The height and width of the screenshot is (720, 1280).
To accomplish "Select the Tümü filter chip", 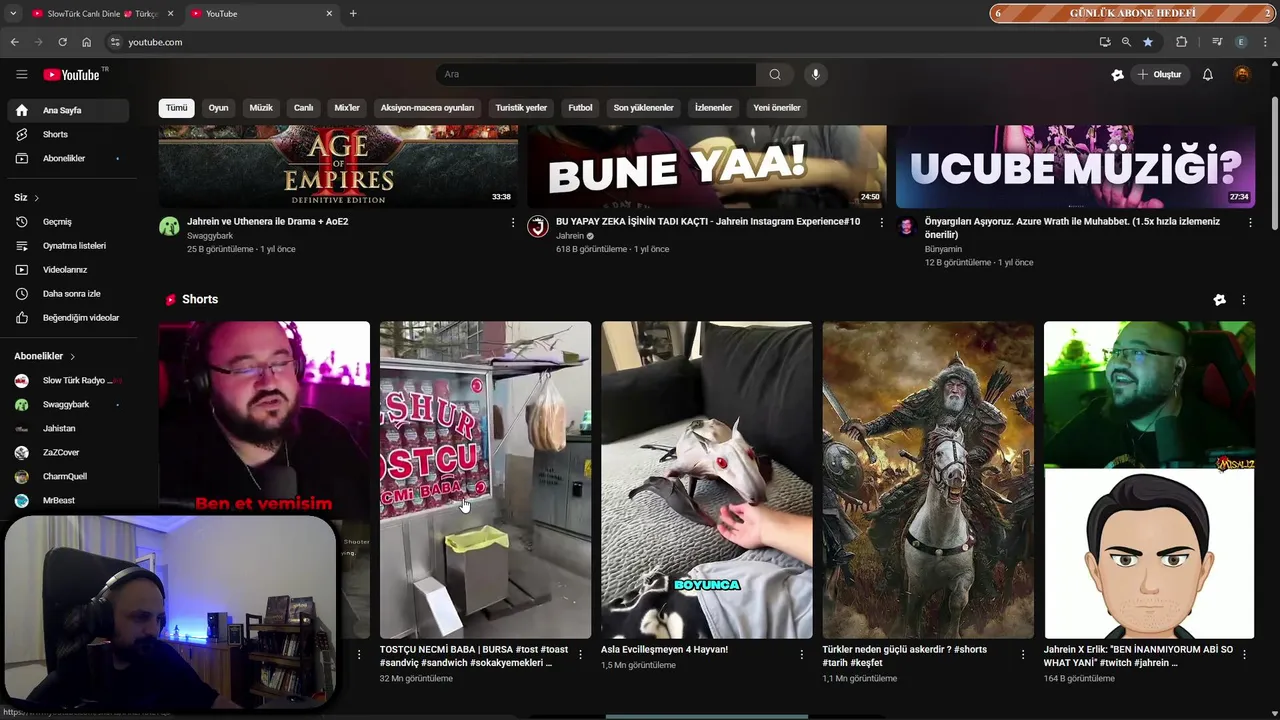I will [177, 107].
